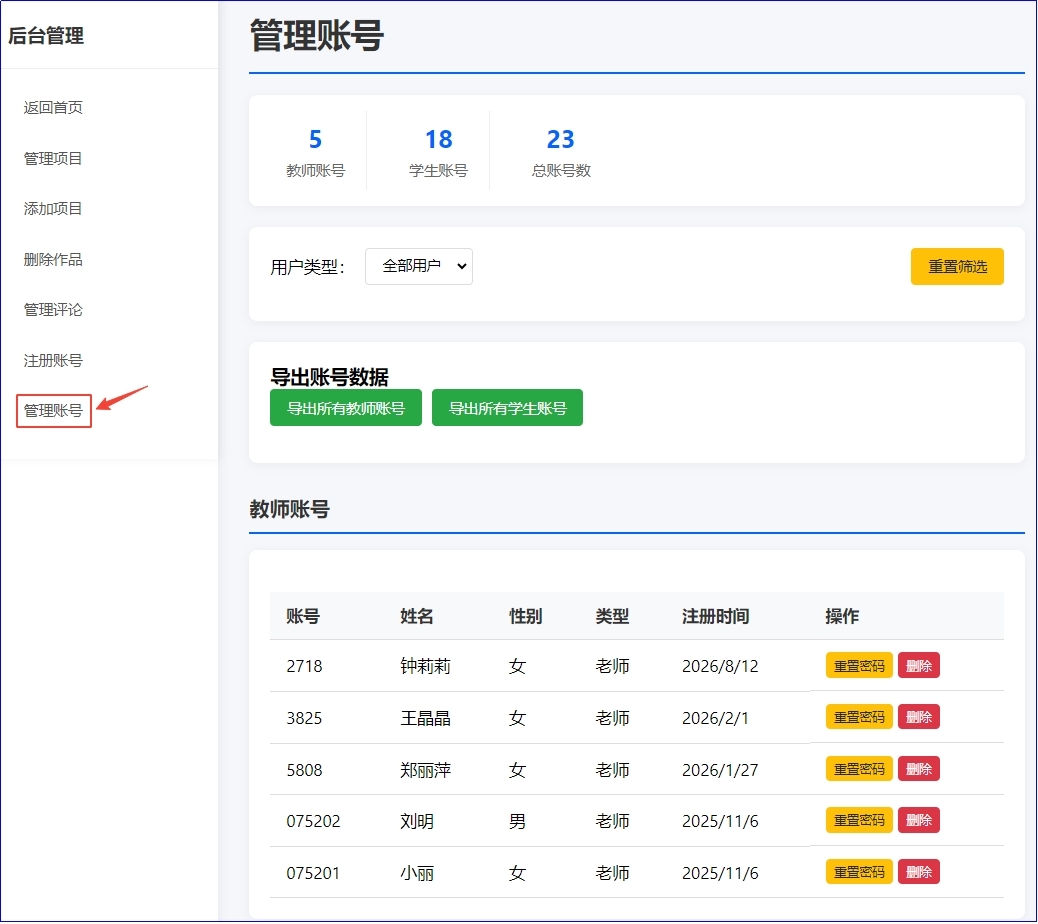Viewport: 1038px width, 924px height.
Task: Click the 账号 column header
Action: pyautogui.click(x=303, y=616)
